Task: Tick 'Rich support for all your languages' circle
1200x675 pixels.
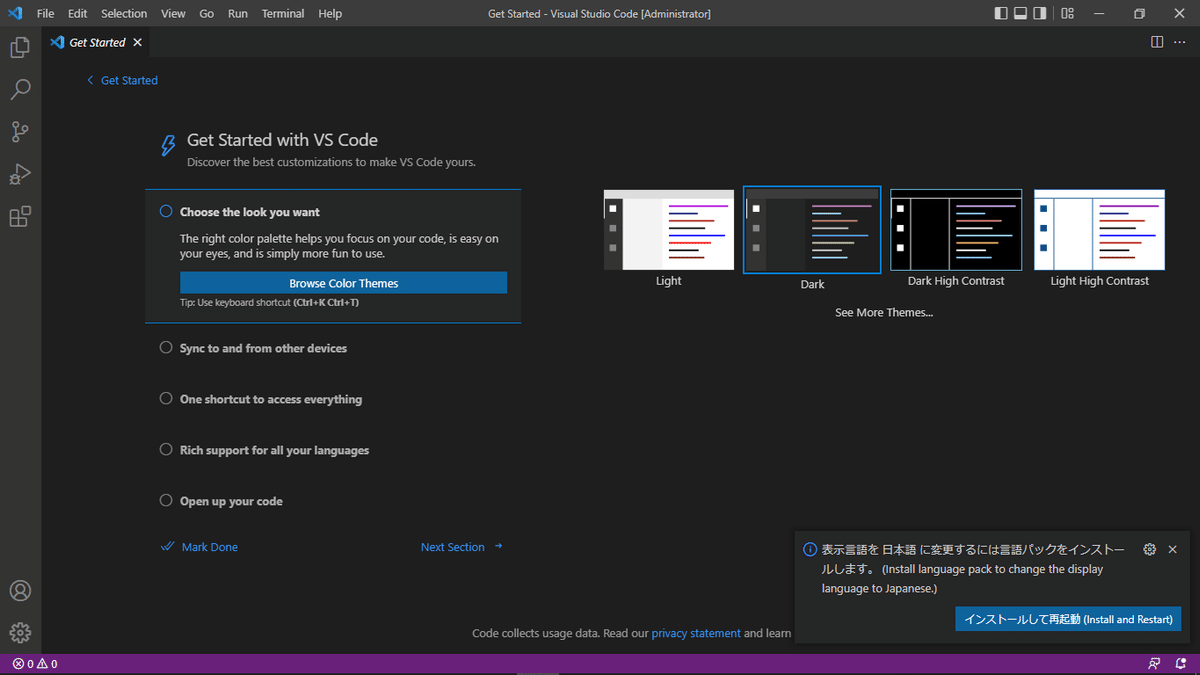Action: [166, 449]
